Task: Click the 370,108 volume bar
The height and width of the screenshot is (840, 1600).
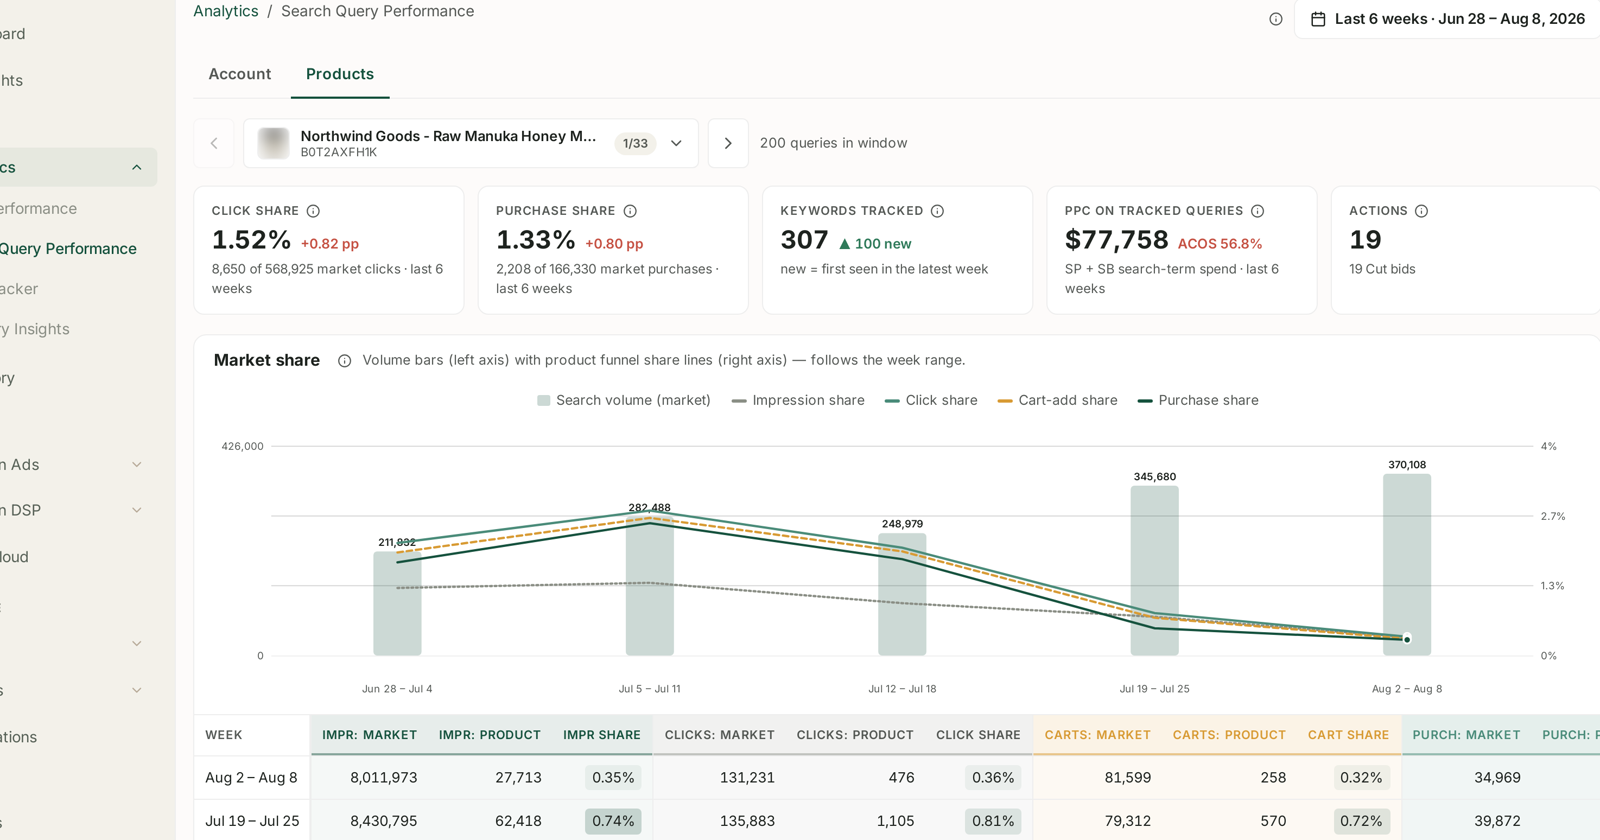Action: tap(1407, 565)
